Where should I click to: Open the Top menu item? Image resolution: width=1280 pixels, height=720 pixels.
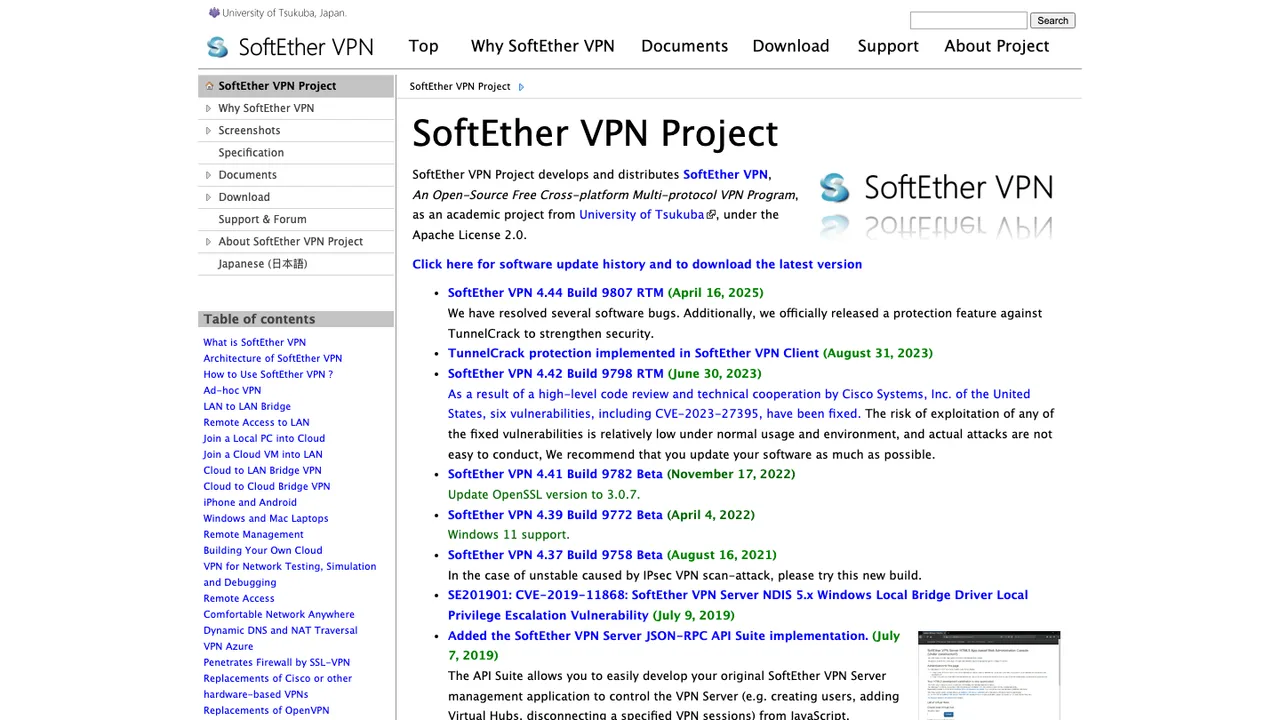[x=423, y=46]
